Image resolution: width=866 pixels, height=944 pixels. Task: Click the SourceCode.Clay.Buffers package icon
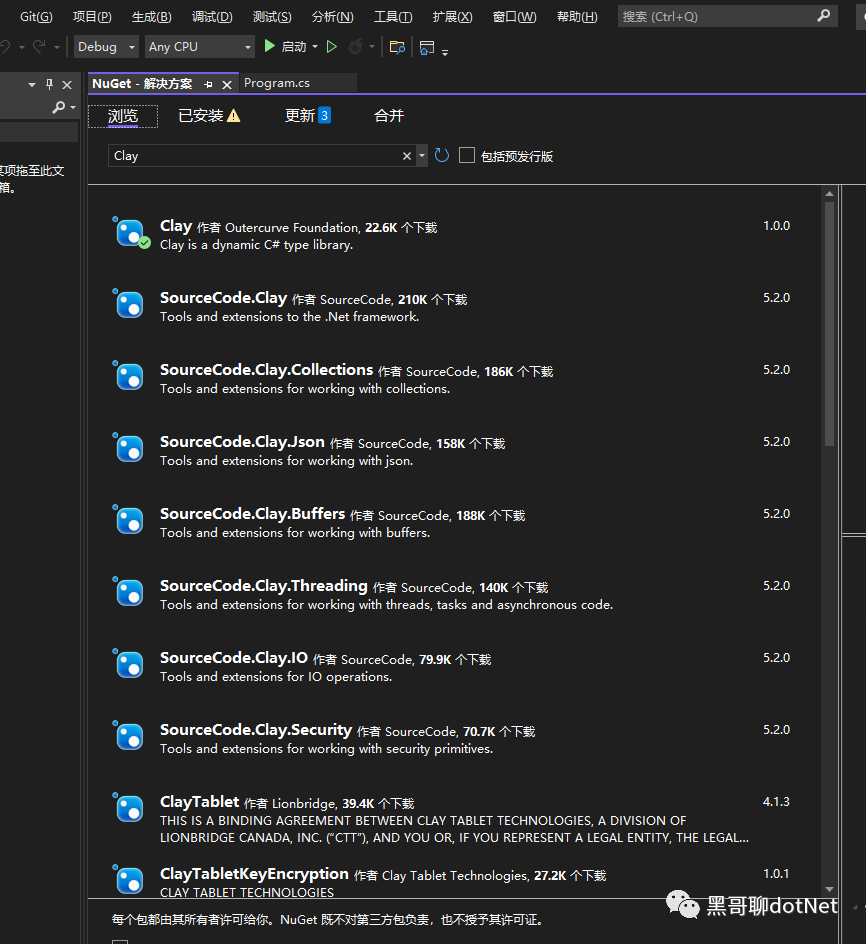click(128, 520)
